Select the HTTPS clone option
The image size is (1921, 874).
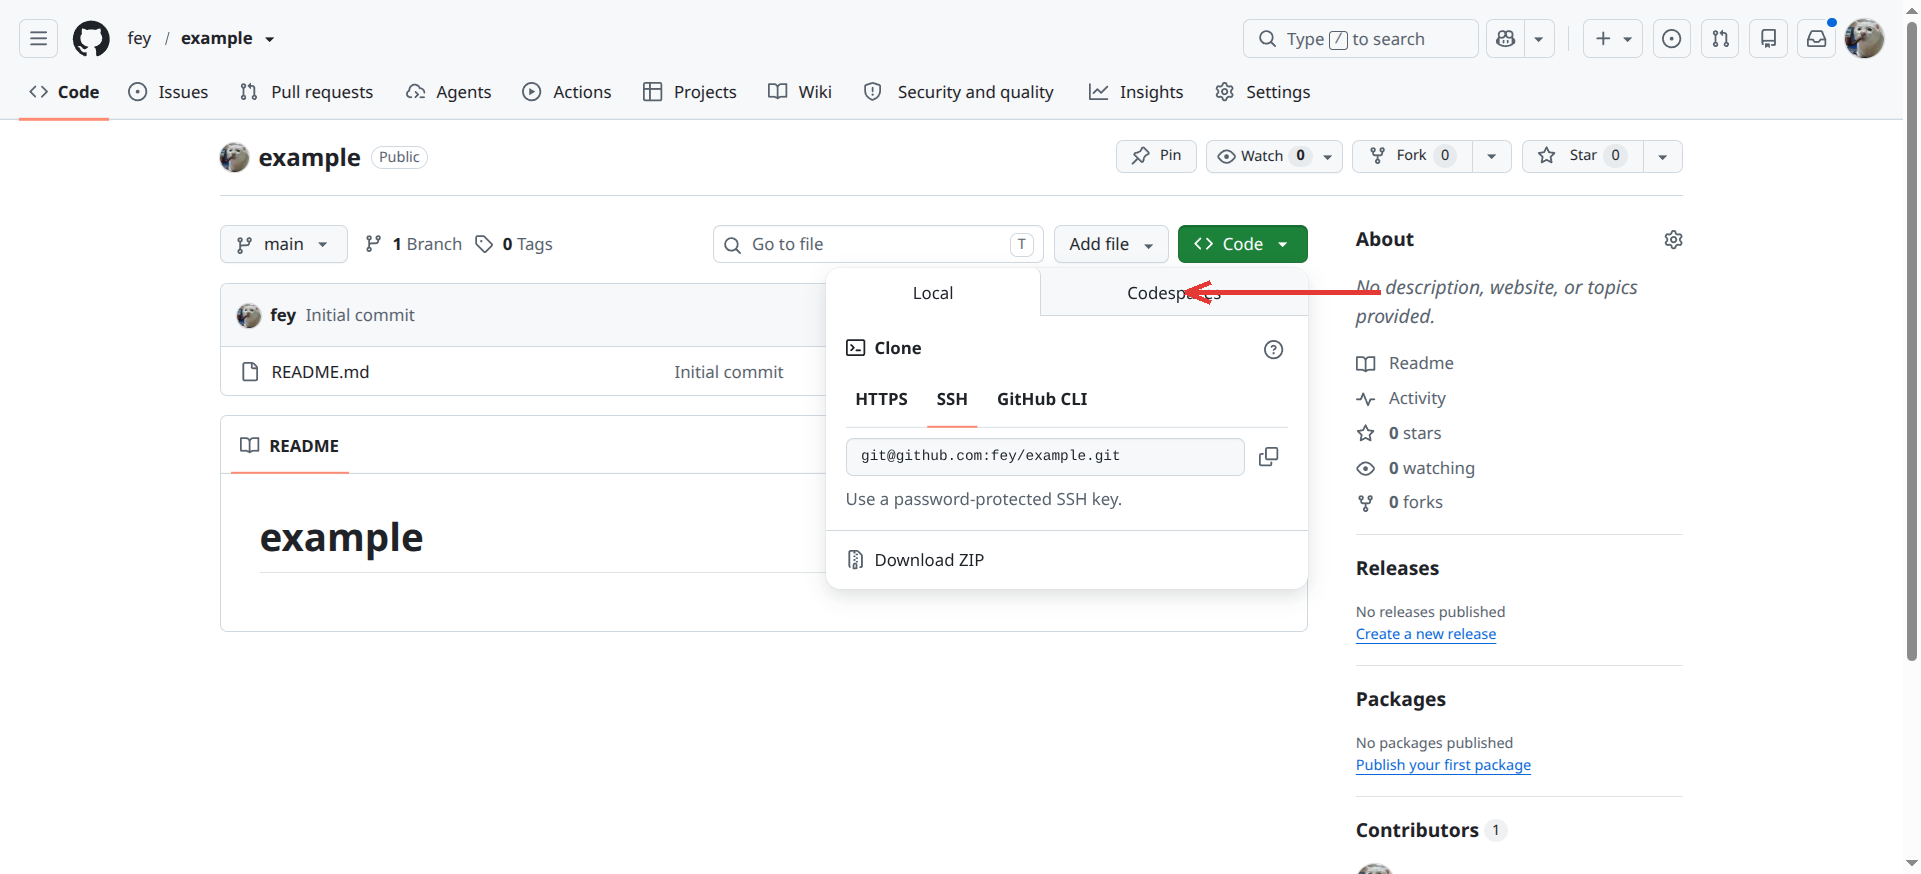pyautogui.click(x=882, y=399)
